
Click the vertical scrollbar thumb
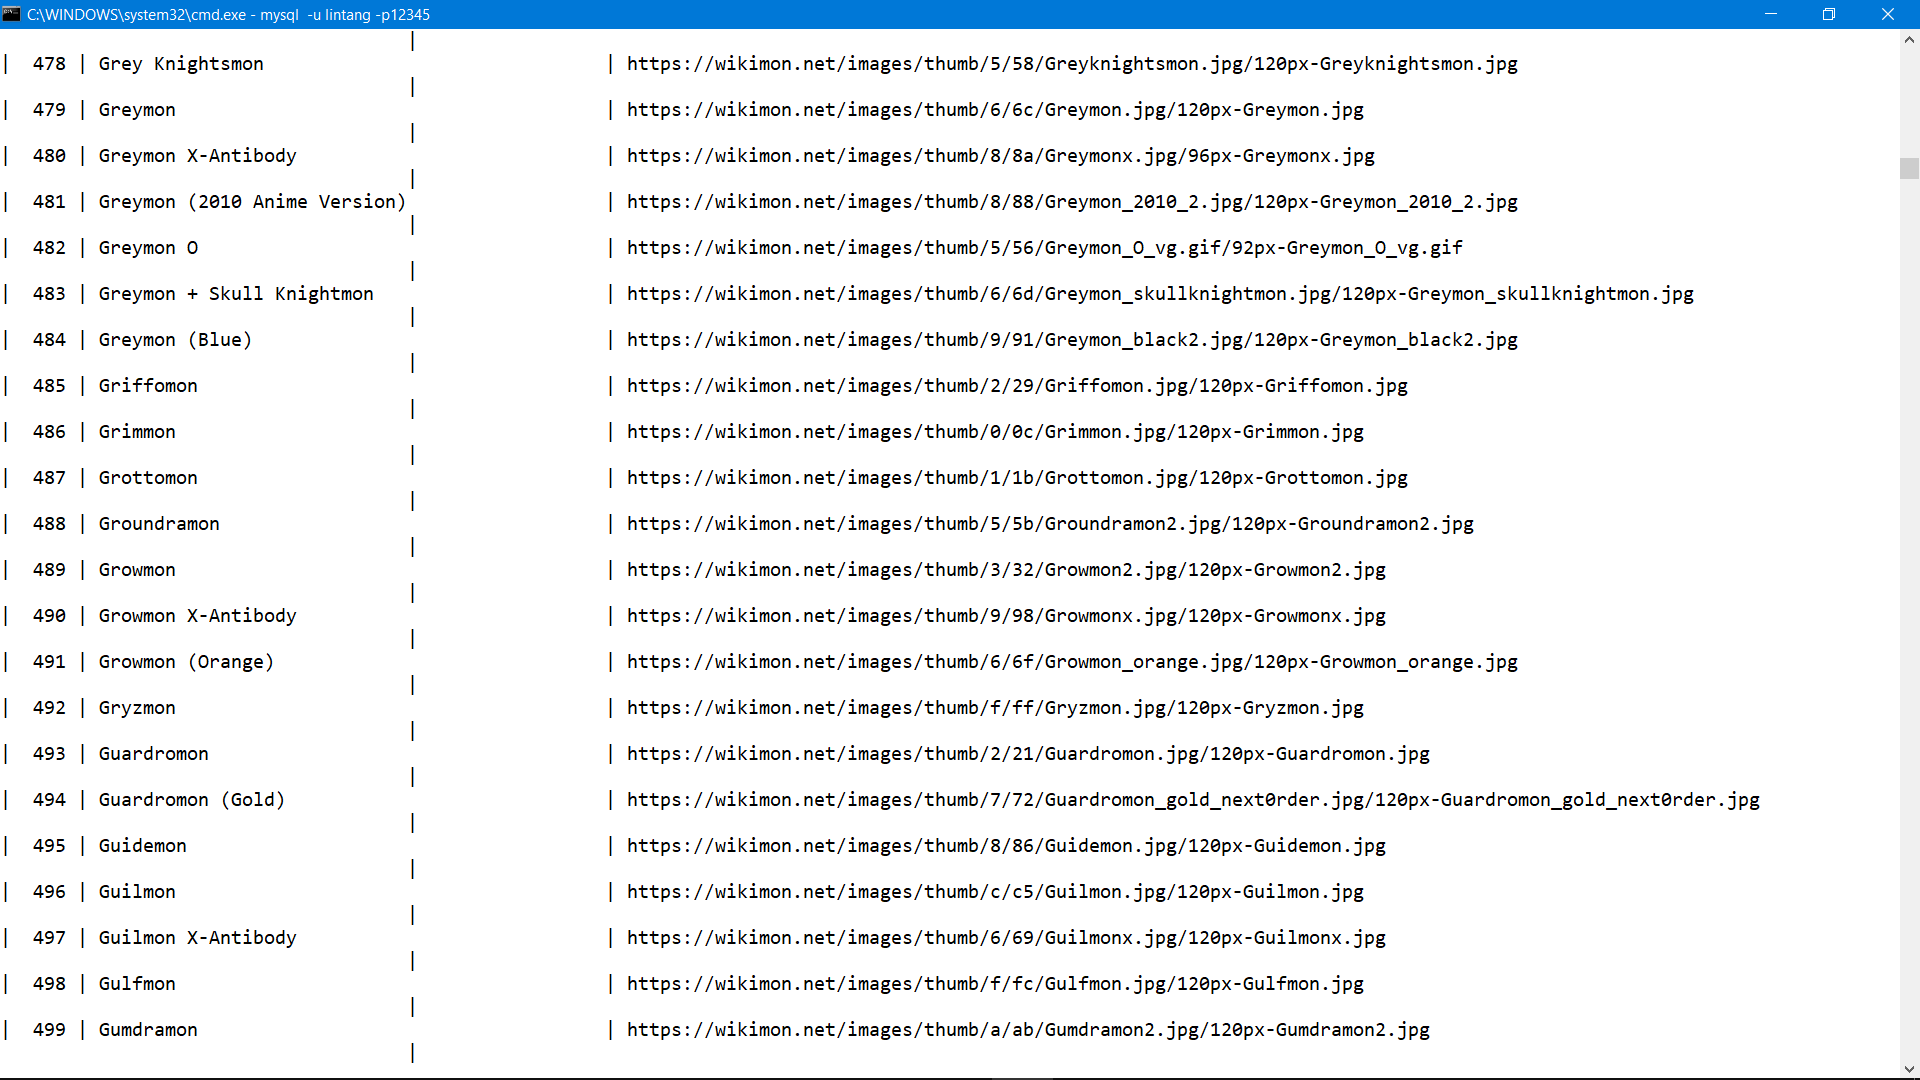pos(1909,168)
